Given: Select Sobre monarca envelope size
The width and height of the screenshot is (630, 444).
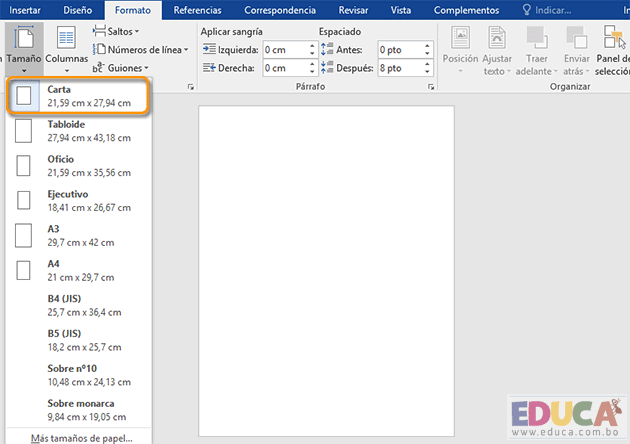Looking at the screenshot, I should coord(78,410).
